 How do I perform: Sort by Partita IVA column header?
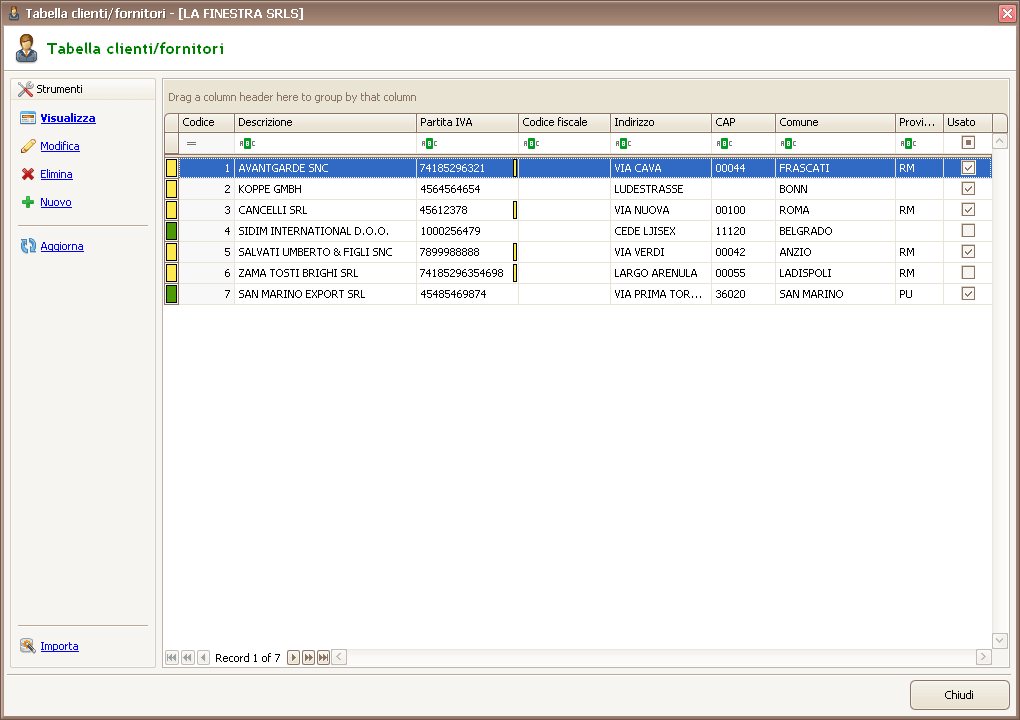tap(467, 122)
